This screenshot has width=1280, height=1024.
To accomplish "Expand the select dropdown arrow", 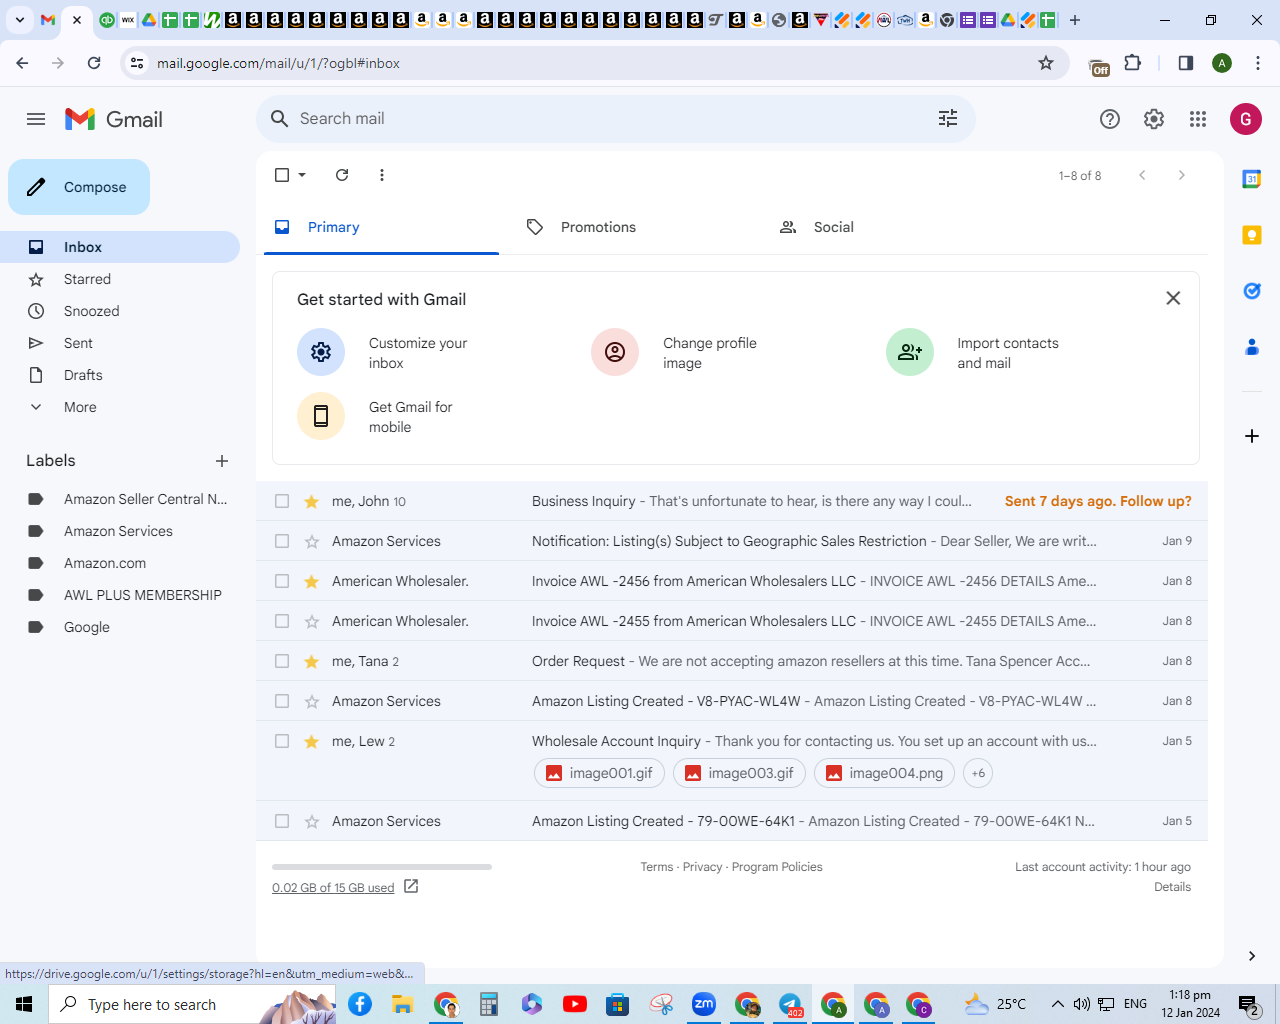I will pos(302,175).
